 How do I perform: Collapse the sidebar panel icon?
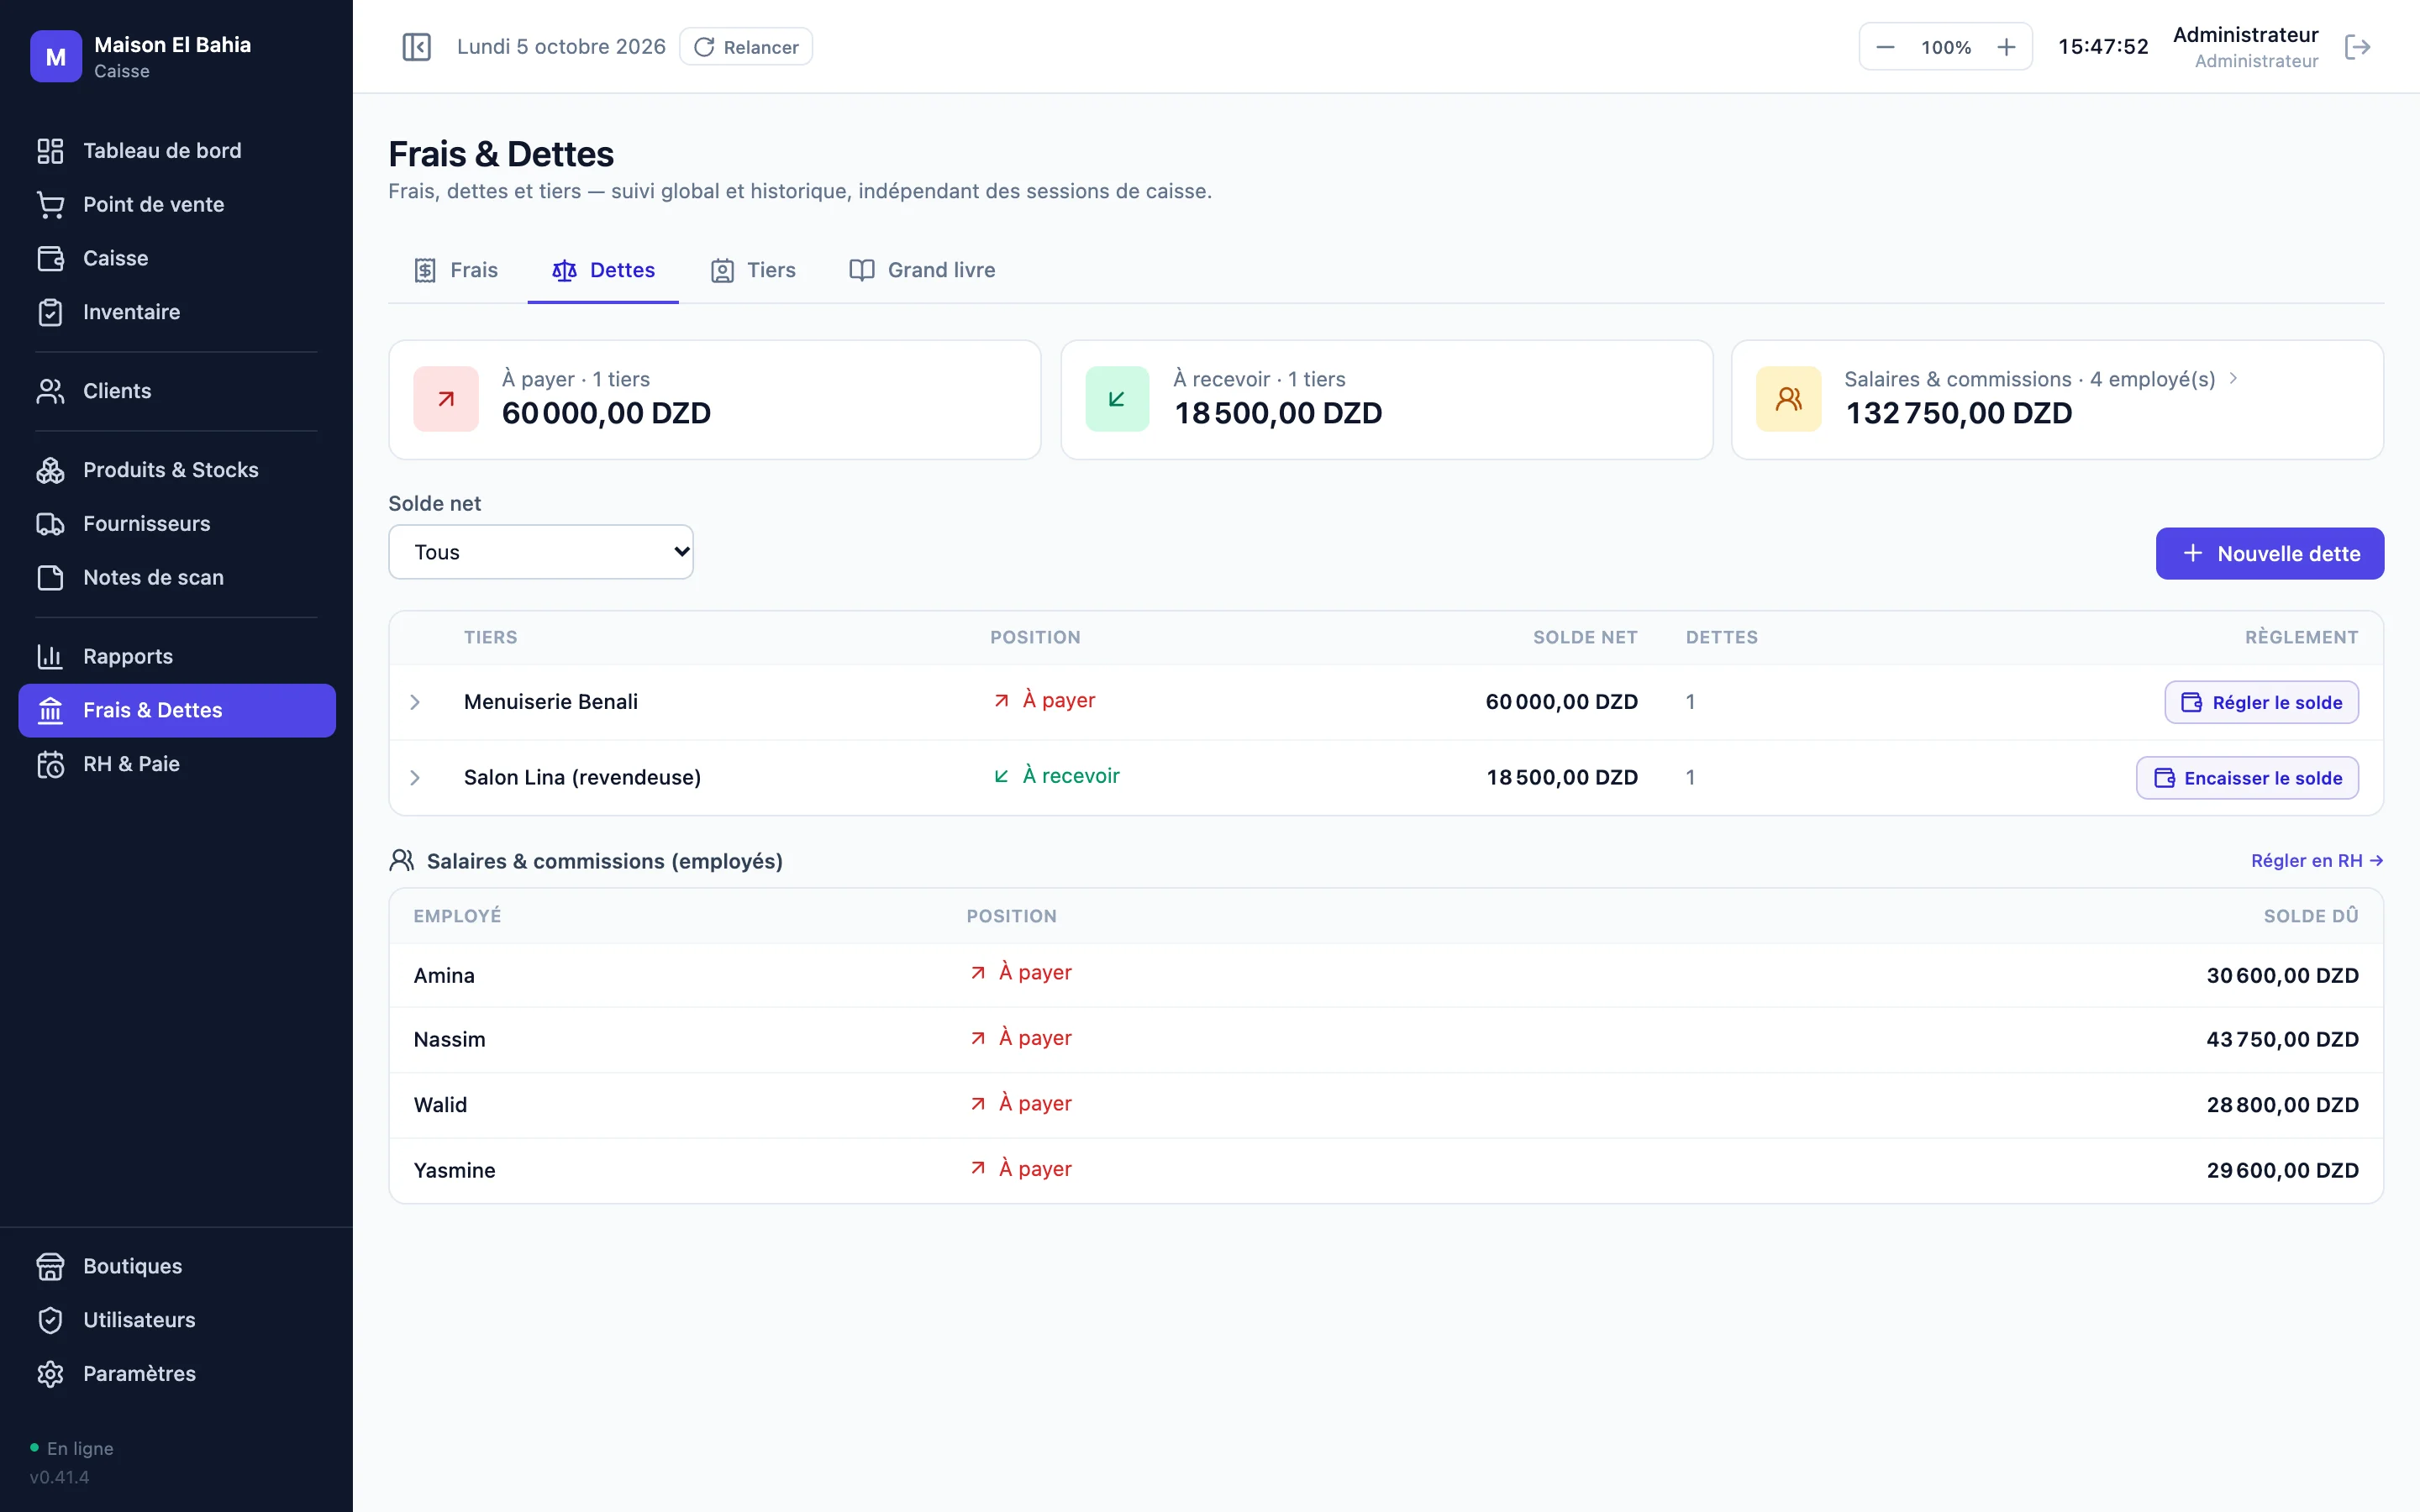click(416, 47)
